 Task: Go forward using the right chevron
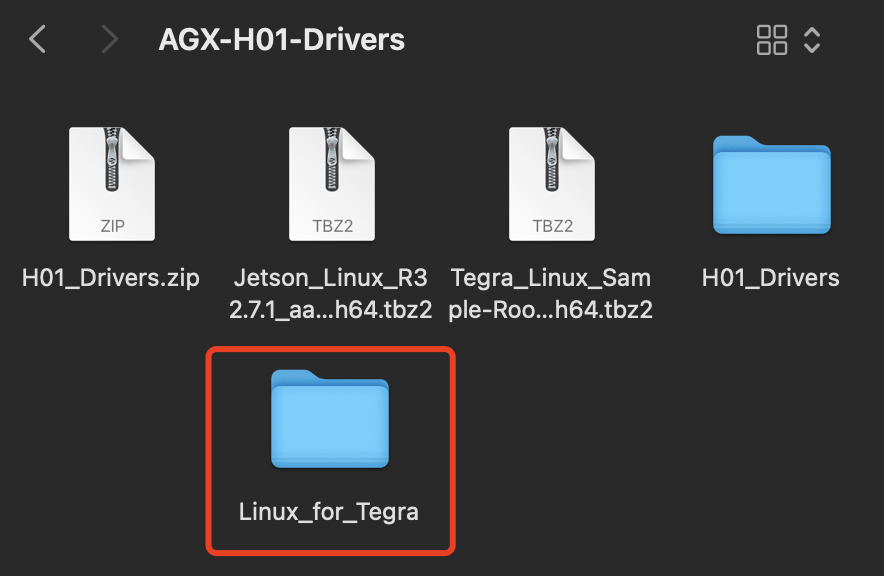[109, 39]
